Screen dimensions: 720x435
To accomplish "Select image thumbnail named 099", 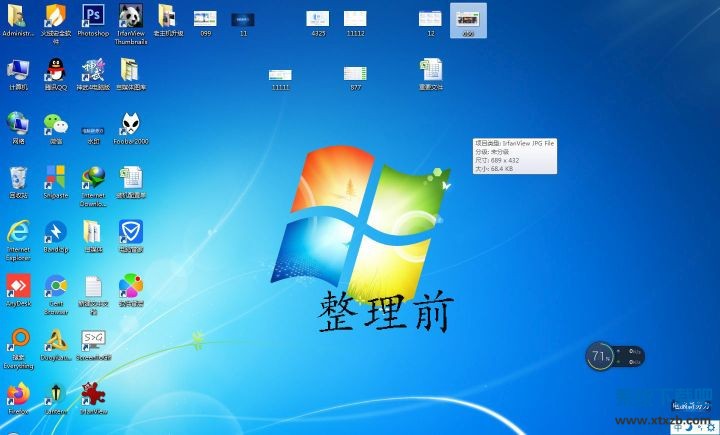I will click(x=205, y=18).
